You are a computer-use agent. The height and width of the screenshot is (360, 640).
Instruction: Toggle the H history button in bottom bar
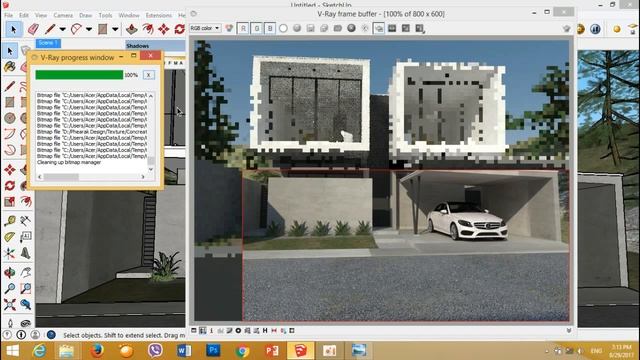pos(265,330)
